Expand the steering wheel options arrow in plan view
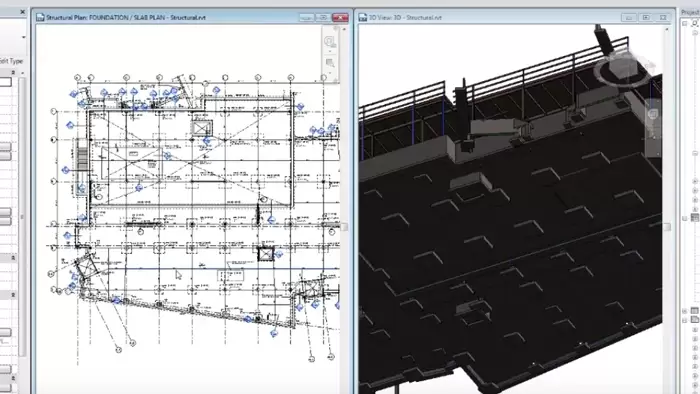Viewport: 700px width, 394px height. click(330, 52)
